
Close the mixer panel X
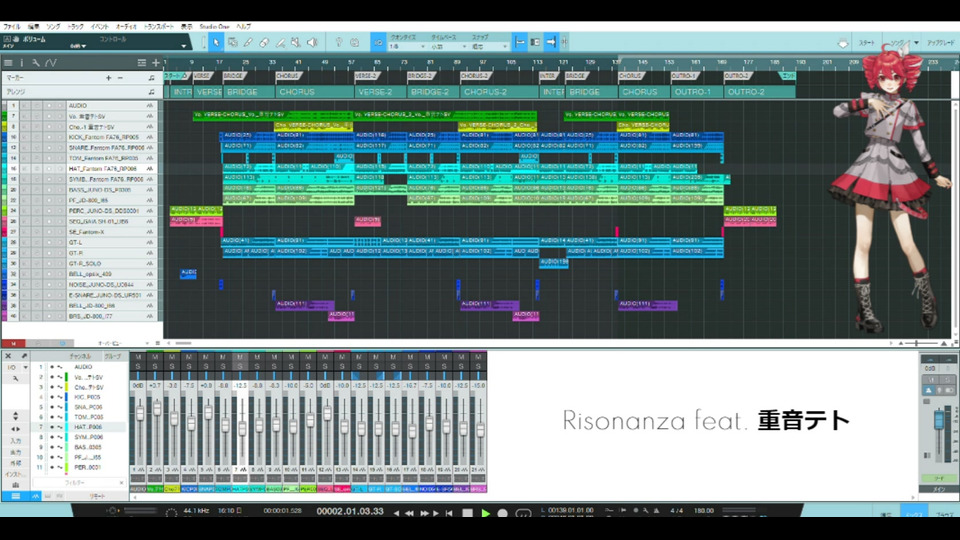[8, 356]
